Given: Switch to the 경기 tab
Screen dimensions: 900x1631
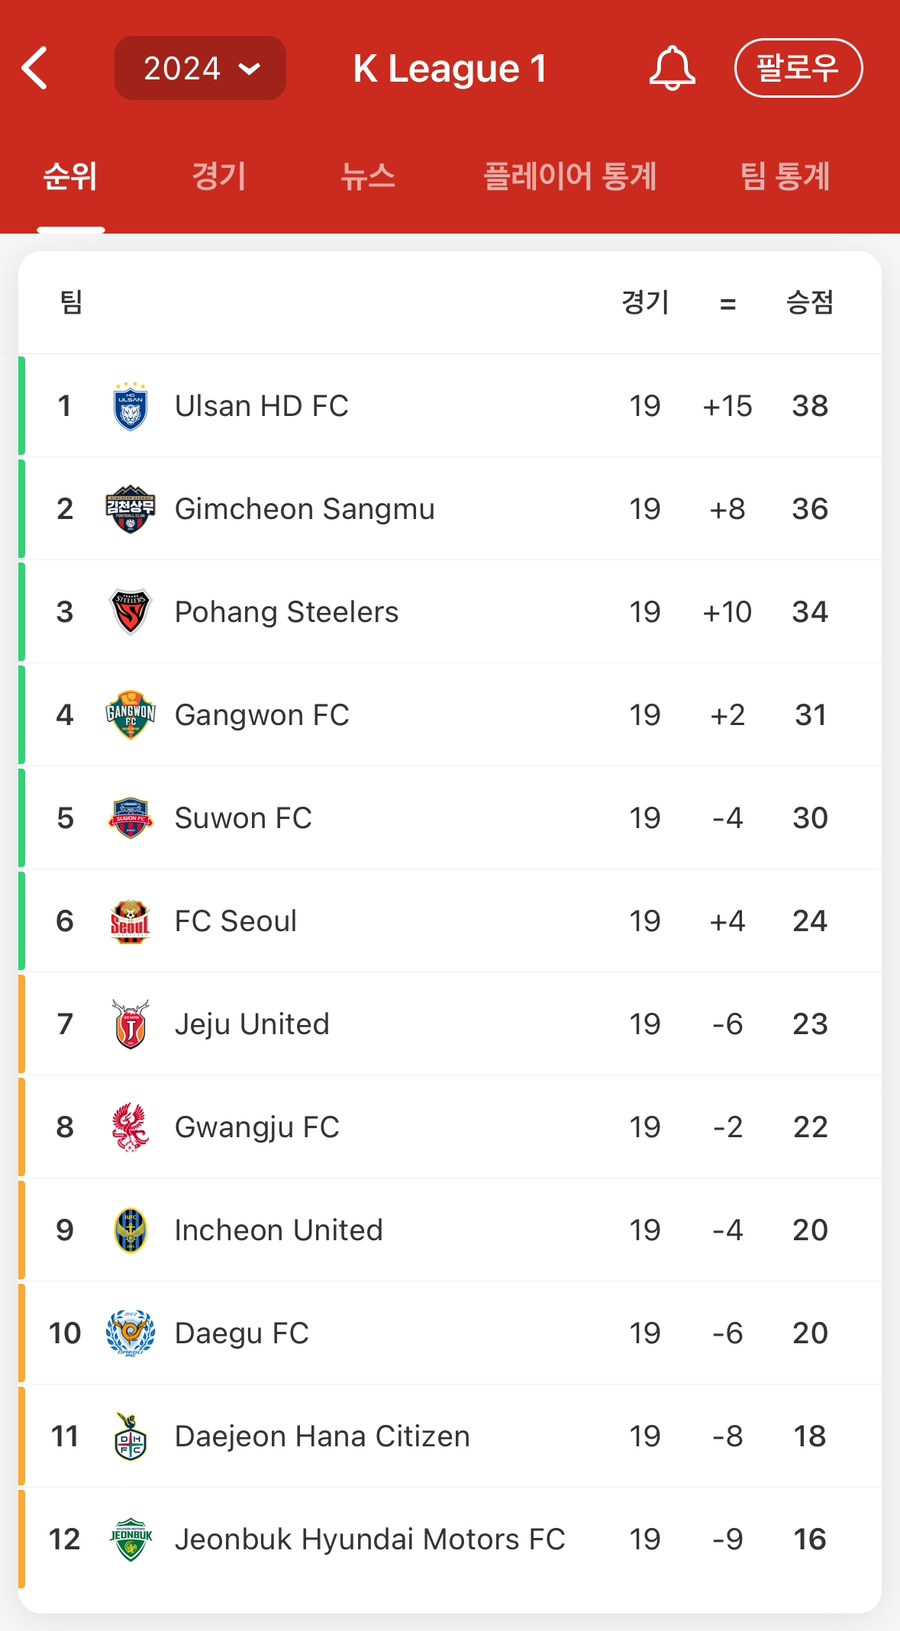Looking at the screenshot, I should tap(219, 176).
